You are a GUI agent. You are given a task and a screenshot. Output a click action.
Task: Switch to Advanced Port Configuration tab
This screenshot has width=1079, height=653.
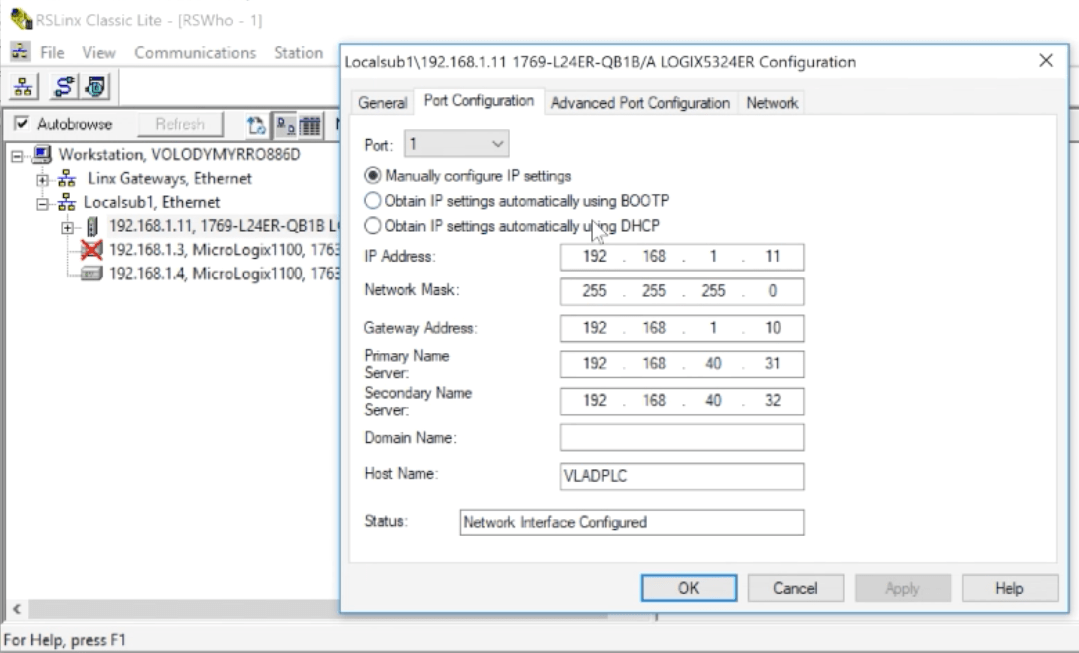(x=640, y=103)
